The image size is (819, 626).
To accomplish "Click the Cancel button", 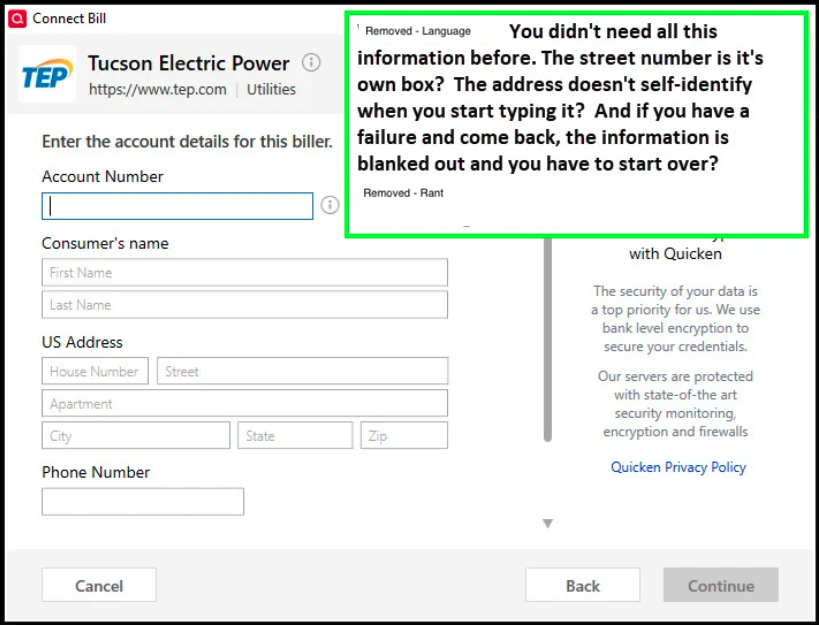I will (99, 585).
